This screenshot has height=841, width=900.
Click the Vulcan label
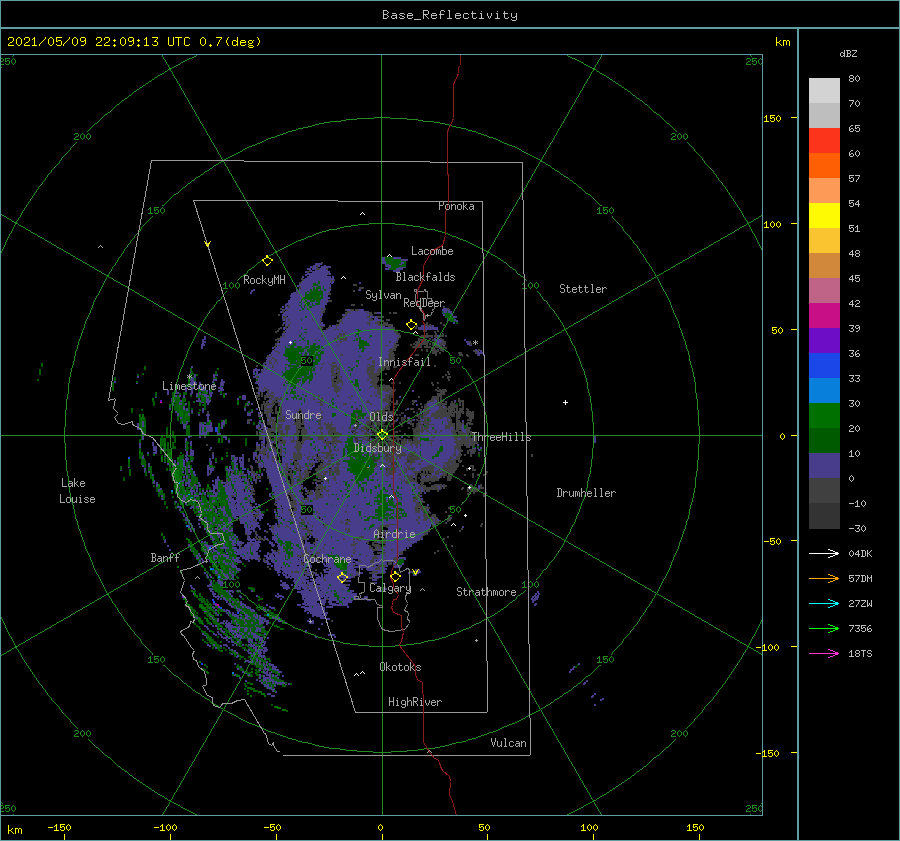(x=508, y=743)
